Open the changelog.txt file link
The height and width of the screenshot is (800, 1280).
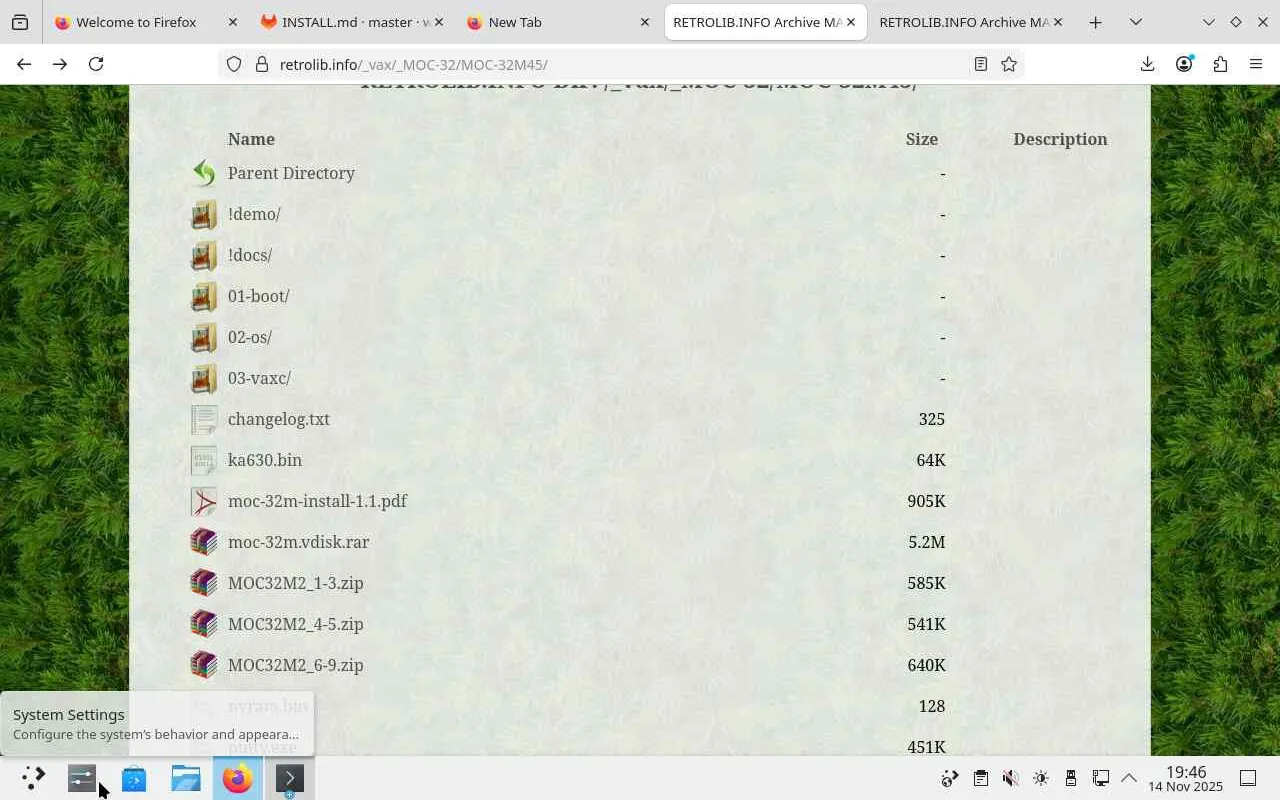pos(279,419)
